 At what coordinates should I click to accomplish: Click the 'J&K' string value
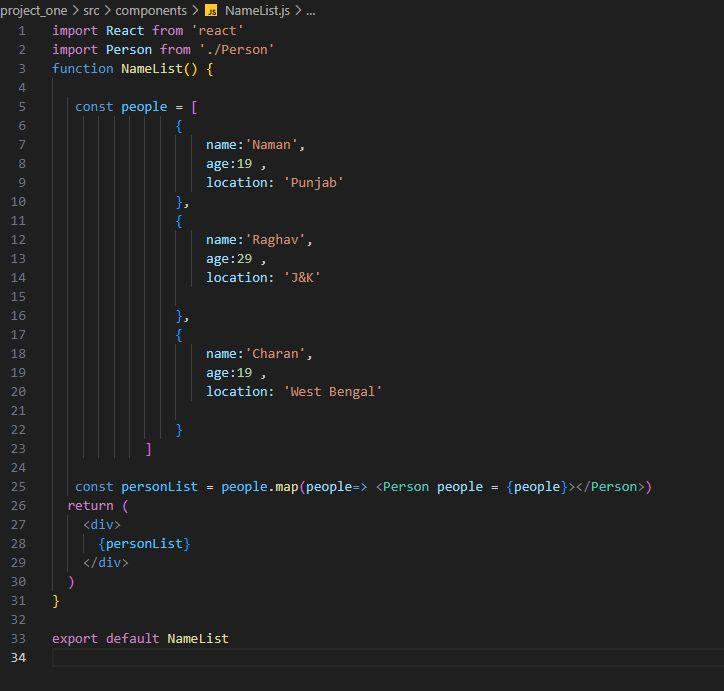(302, 278)
